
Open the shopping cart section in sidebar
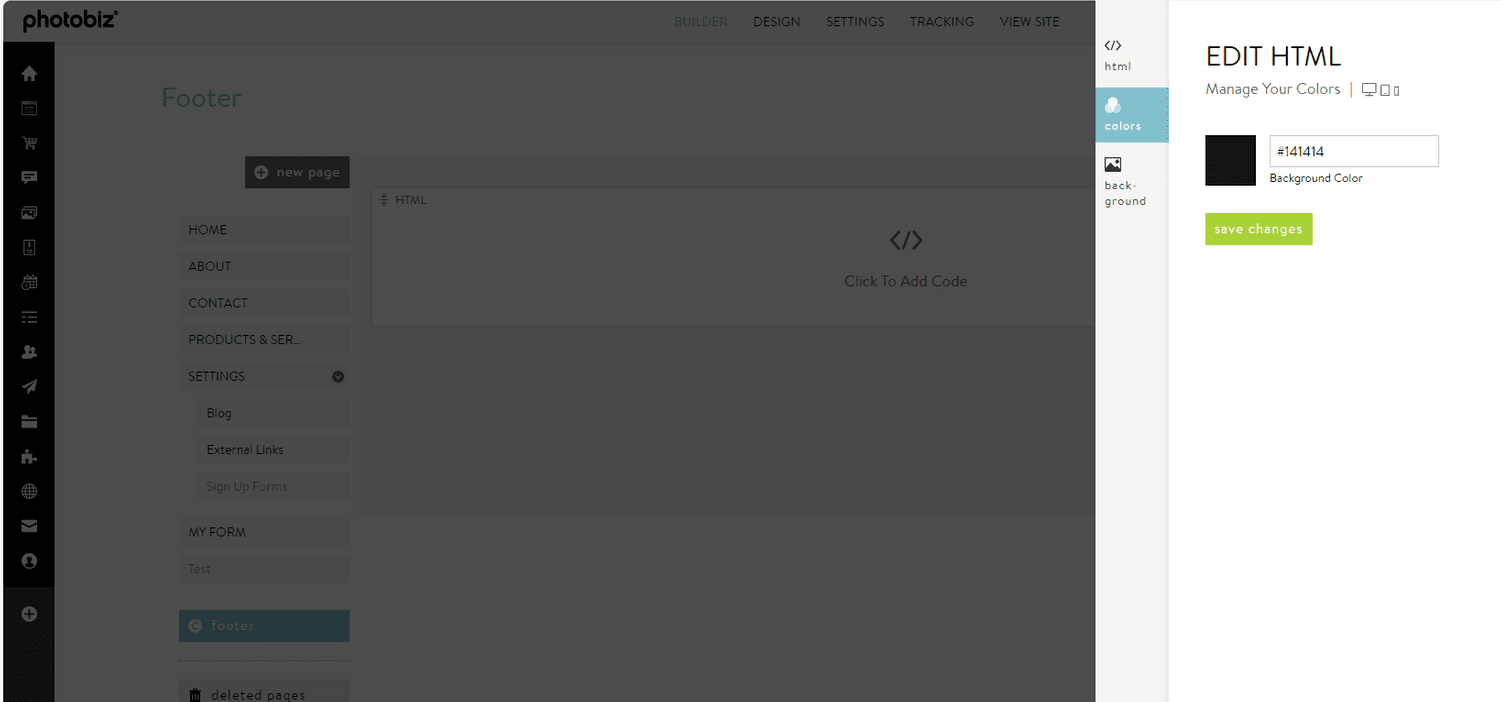coord(29,143)
